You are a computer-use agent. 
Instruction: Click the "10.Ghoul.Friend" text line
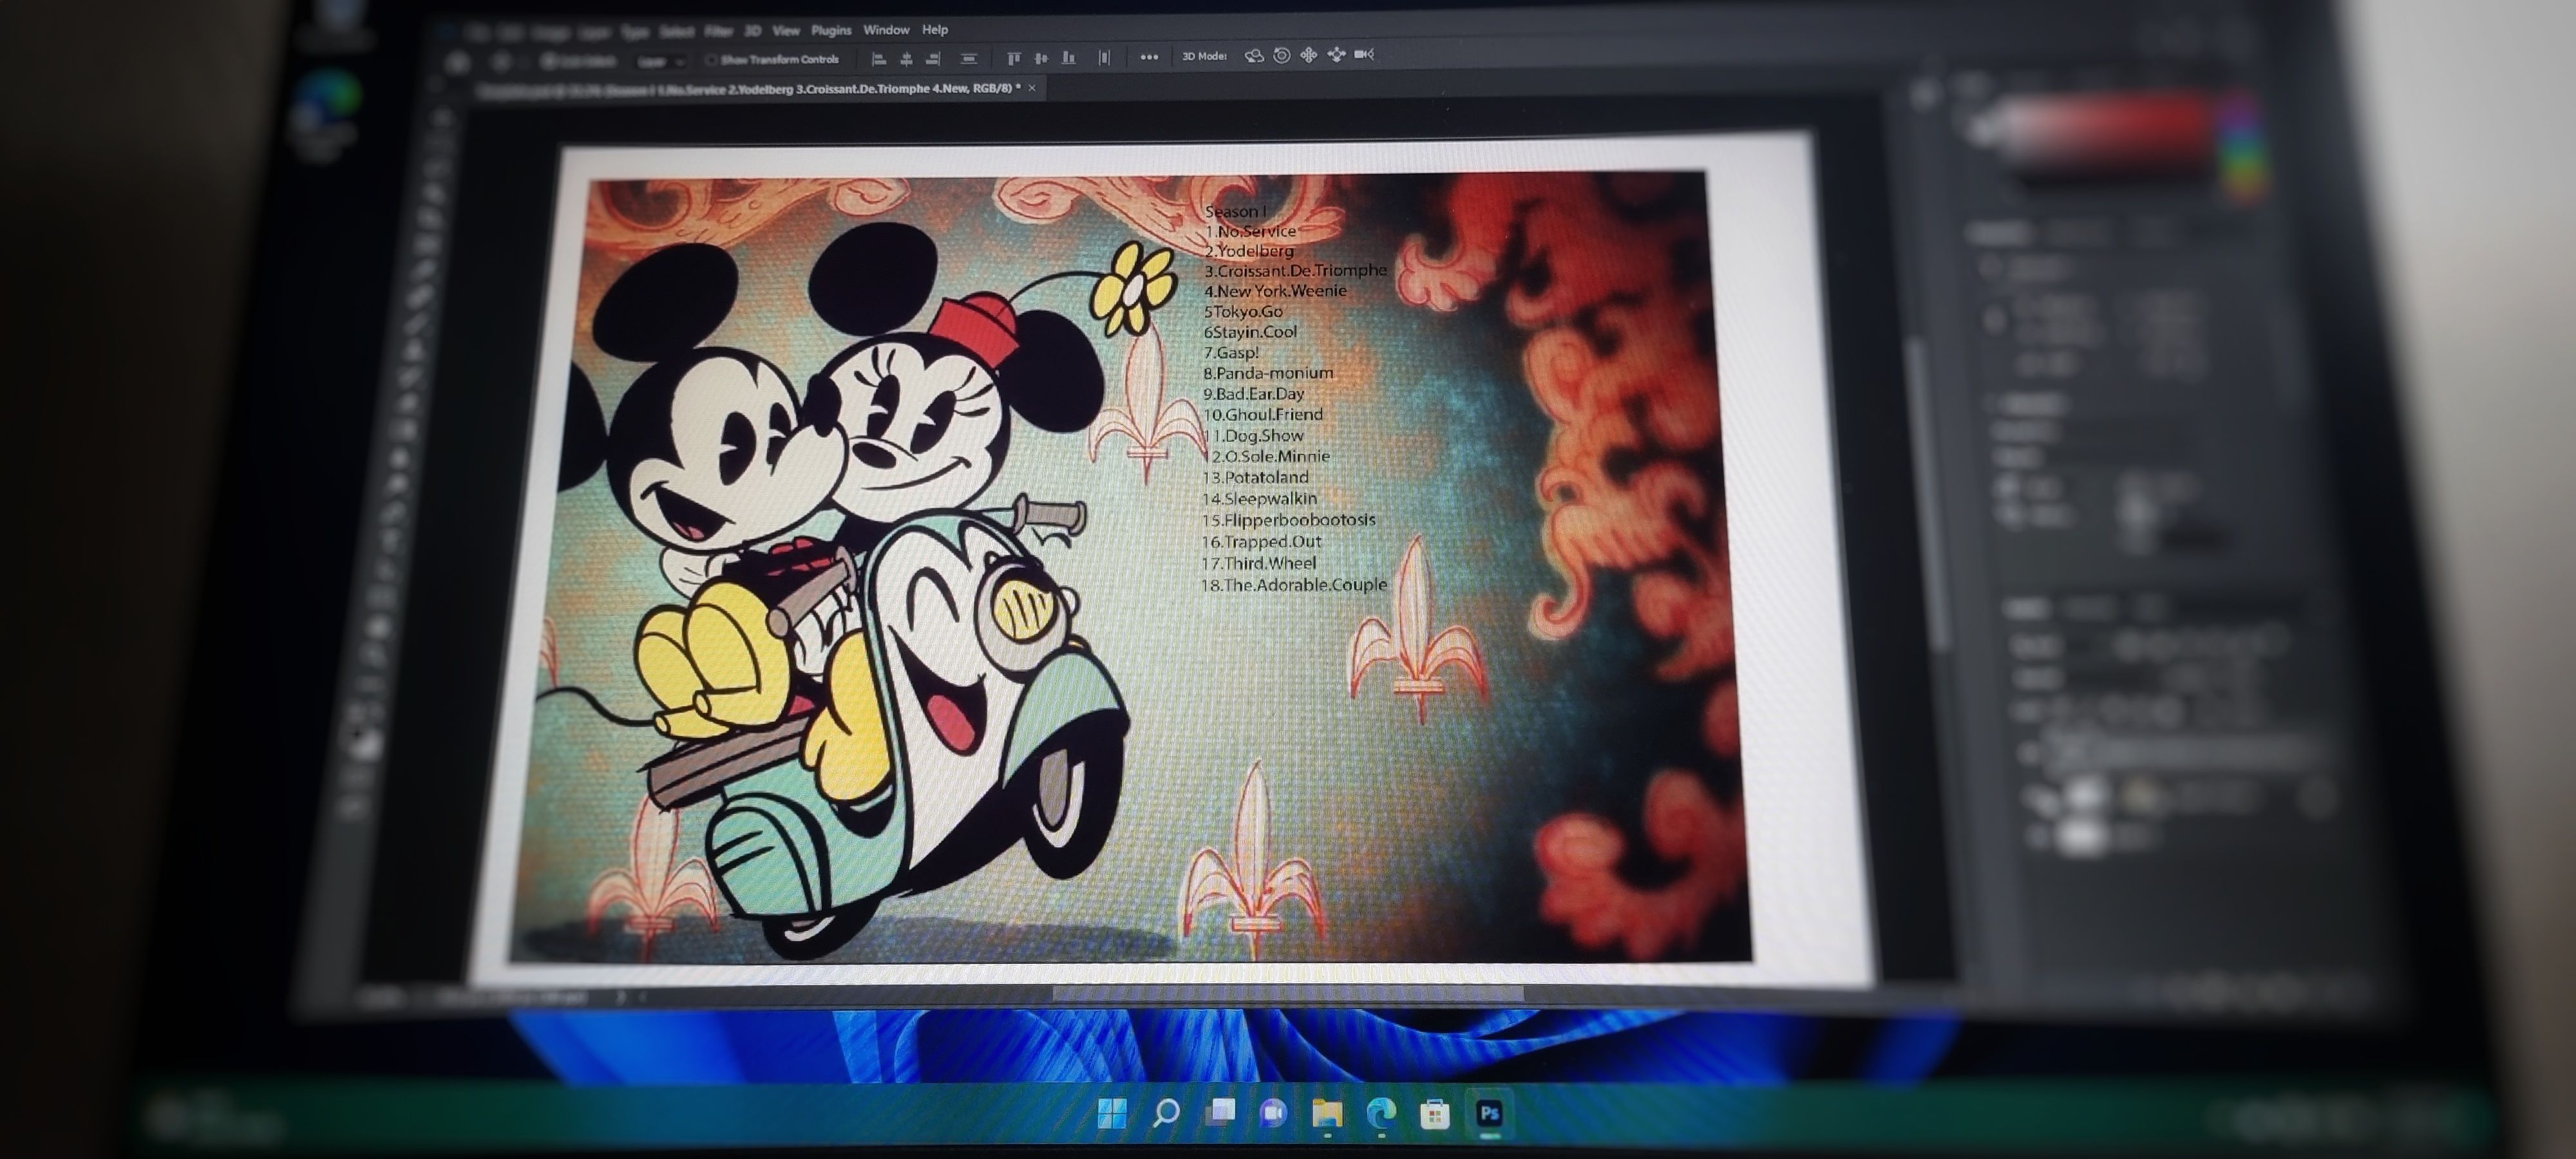pyautogui.click(x=1263, y=414)
